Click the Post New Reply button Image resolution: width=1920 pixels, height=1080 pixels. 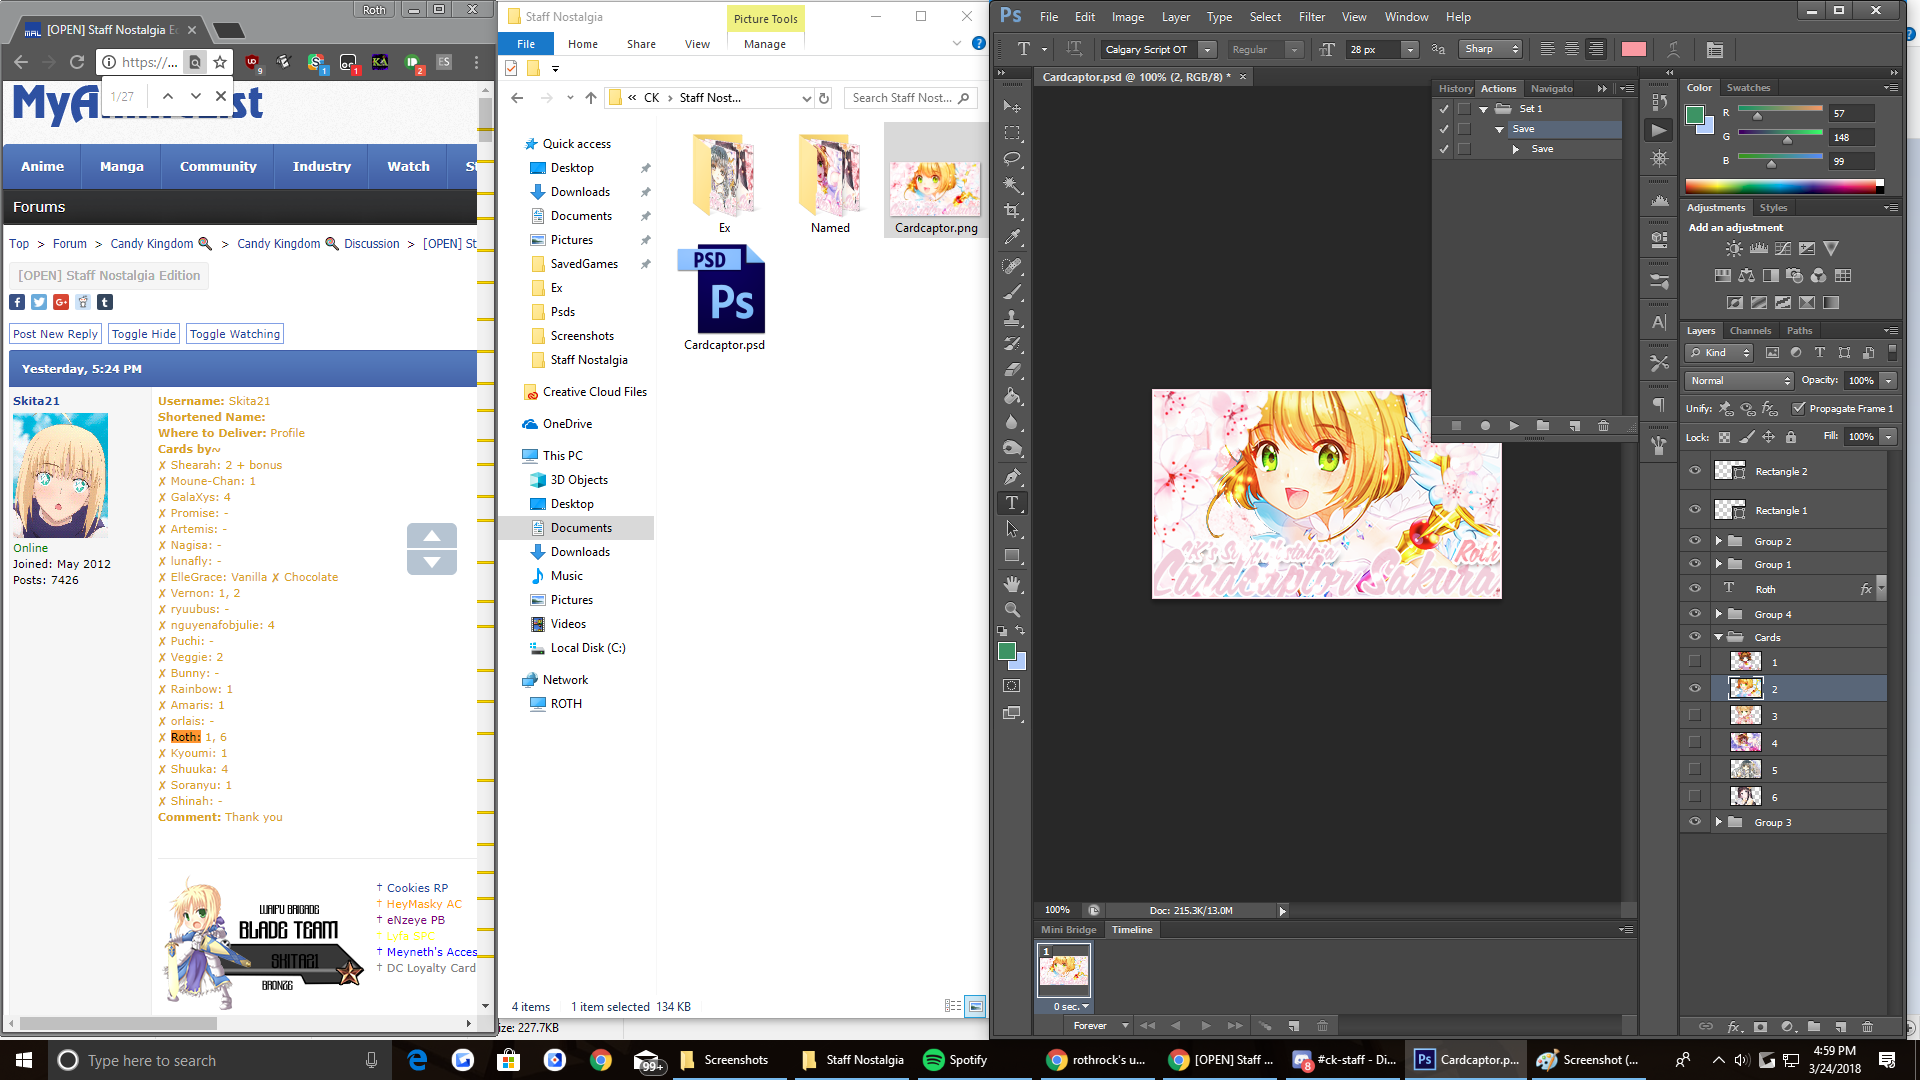[x=55, y=333]
